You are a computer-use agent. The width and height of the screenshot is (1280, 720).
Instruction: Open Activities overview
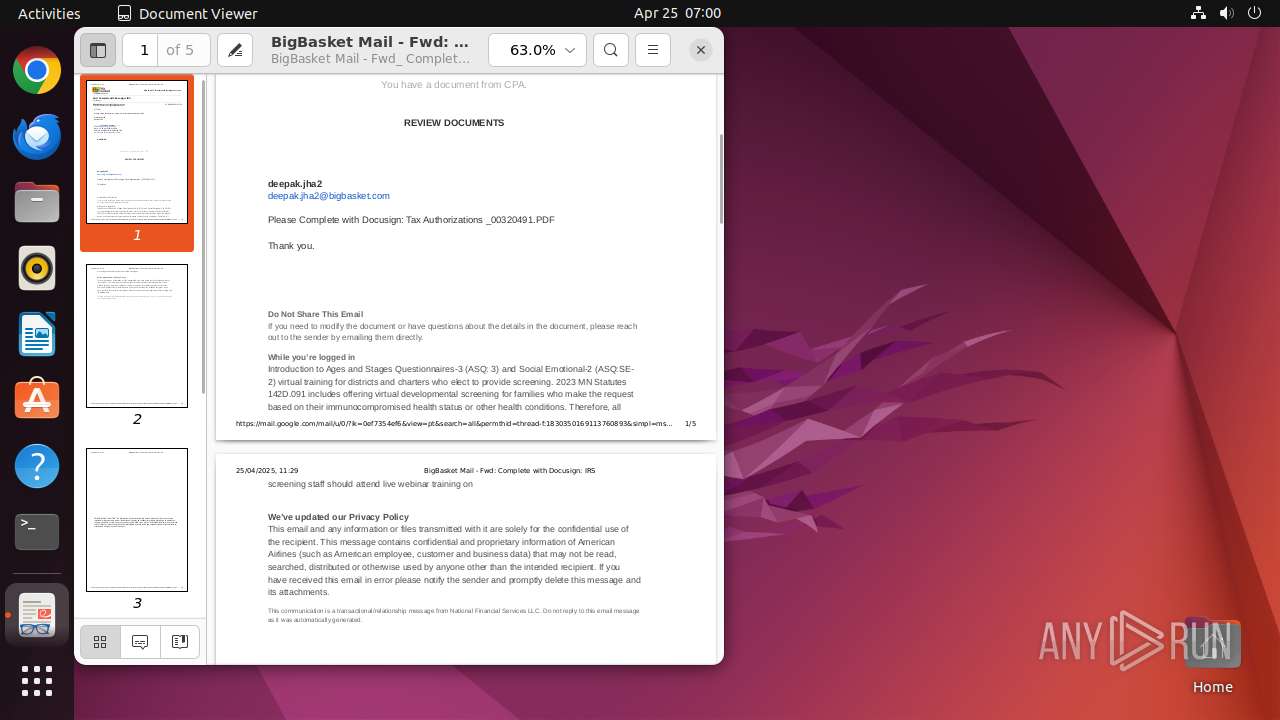(49, 13)
